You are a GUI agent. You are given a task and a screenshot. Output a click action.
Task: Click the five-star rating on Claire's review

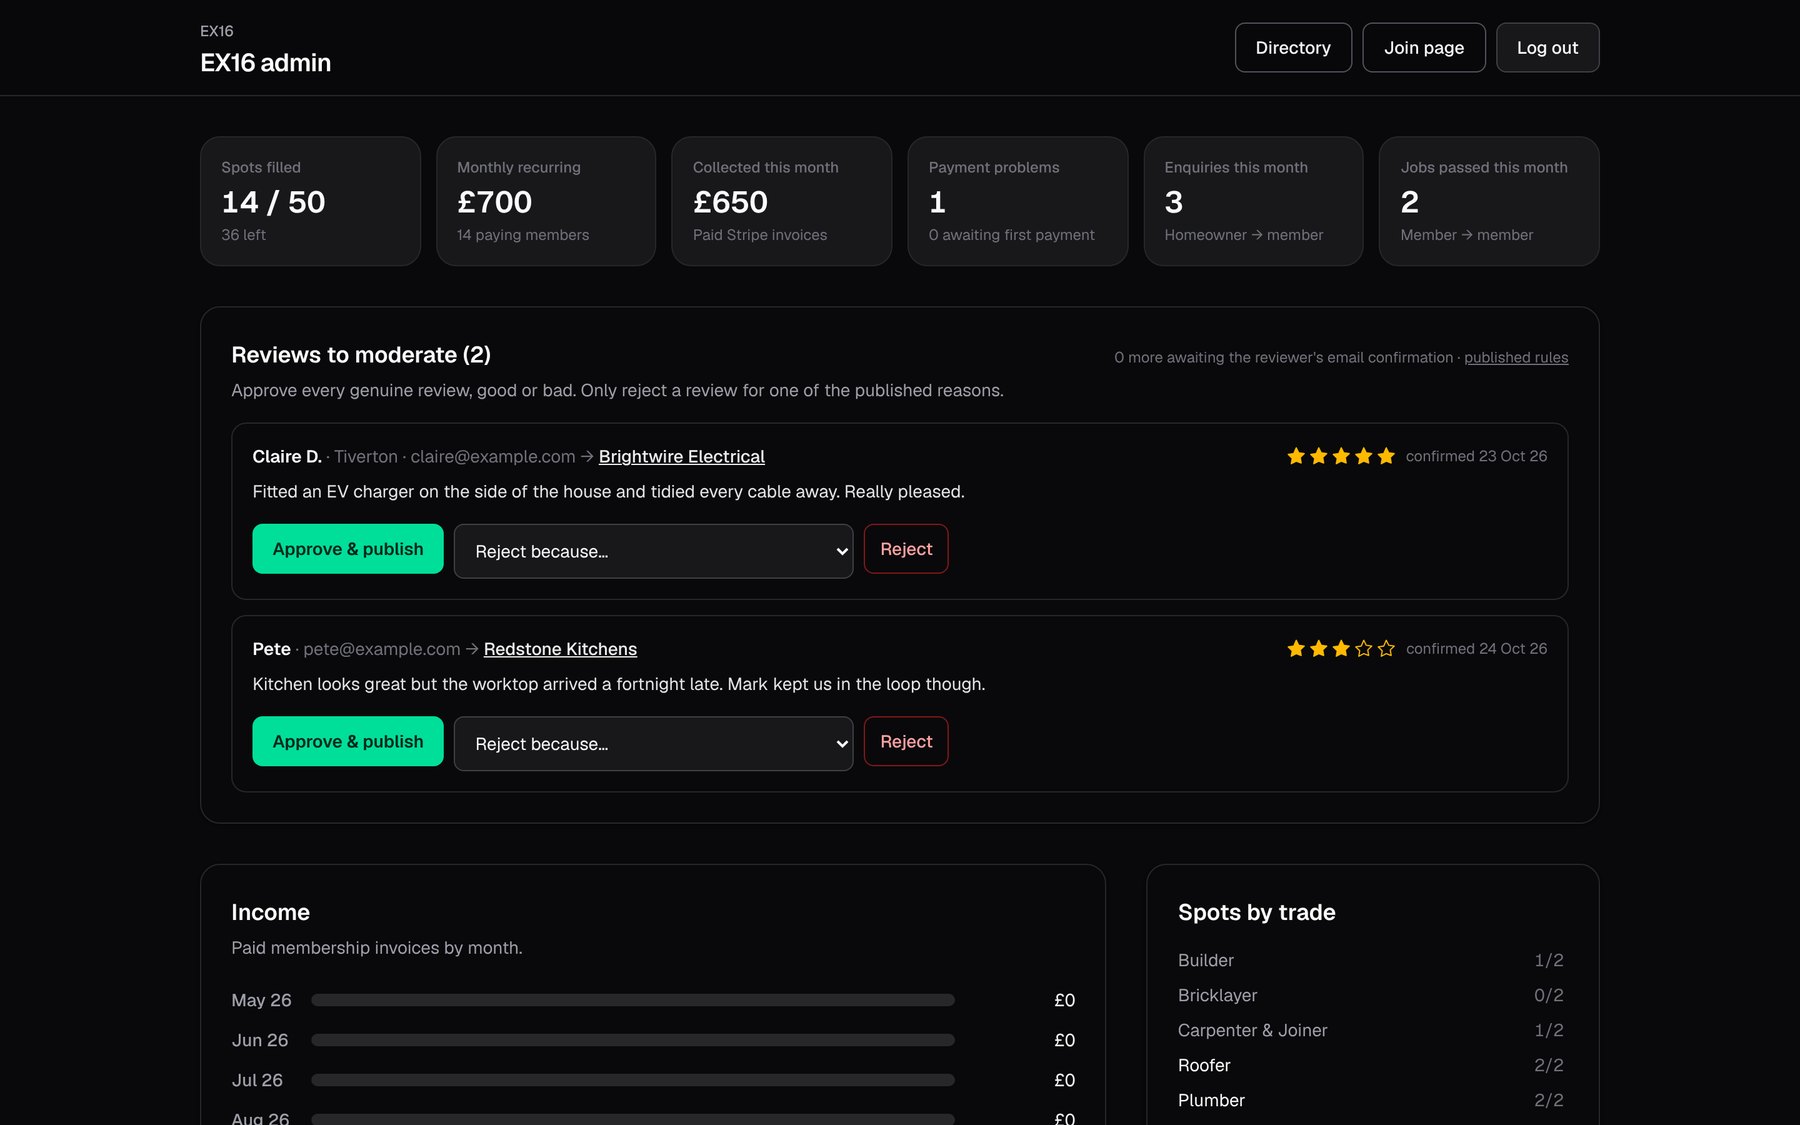click(1341, 456)
